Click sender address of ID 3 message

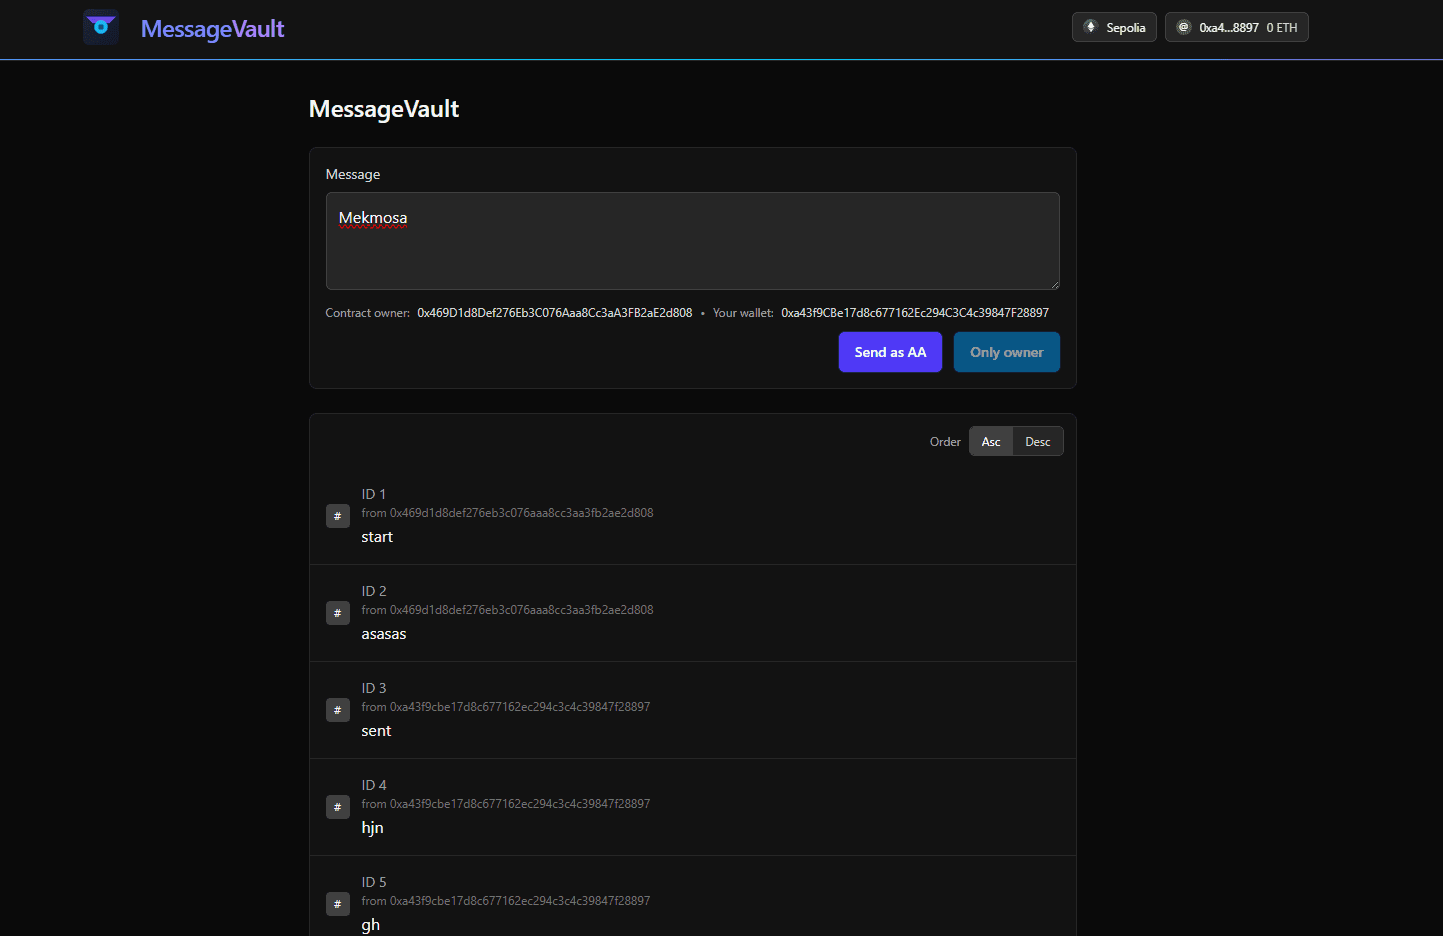click(x=520, y=707)
